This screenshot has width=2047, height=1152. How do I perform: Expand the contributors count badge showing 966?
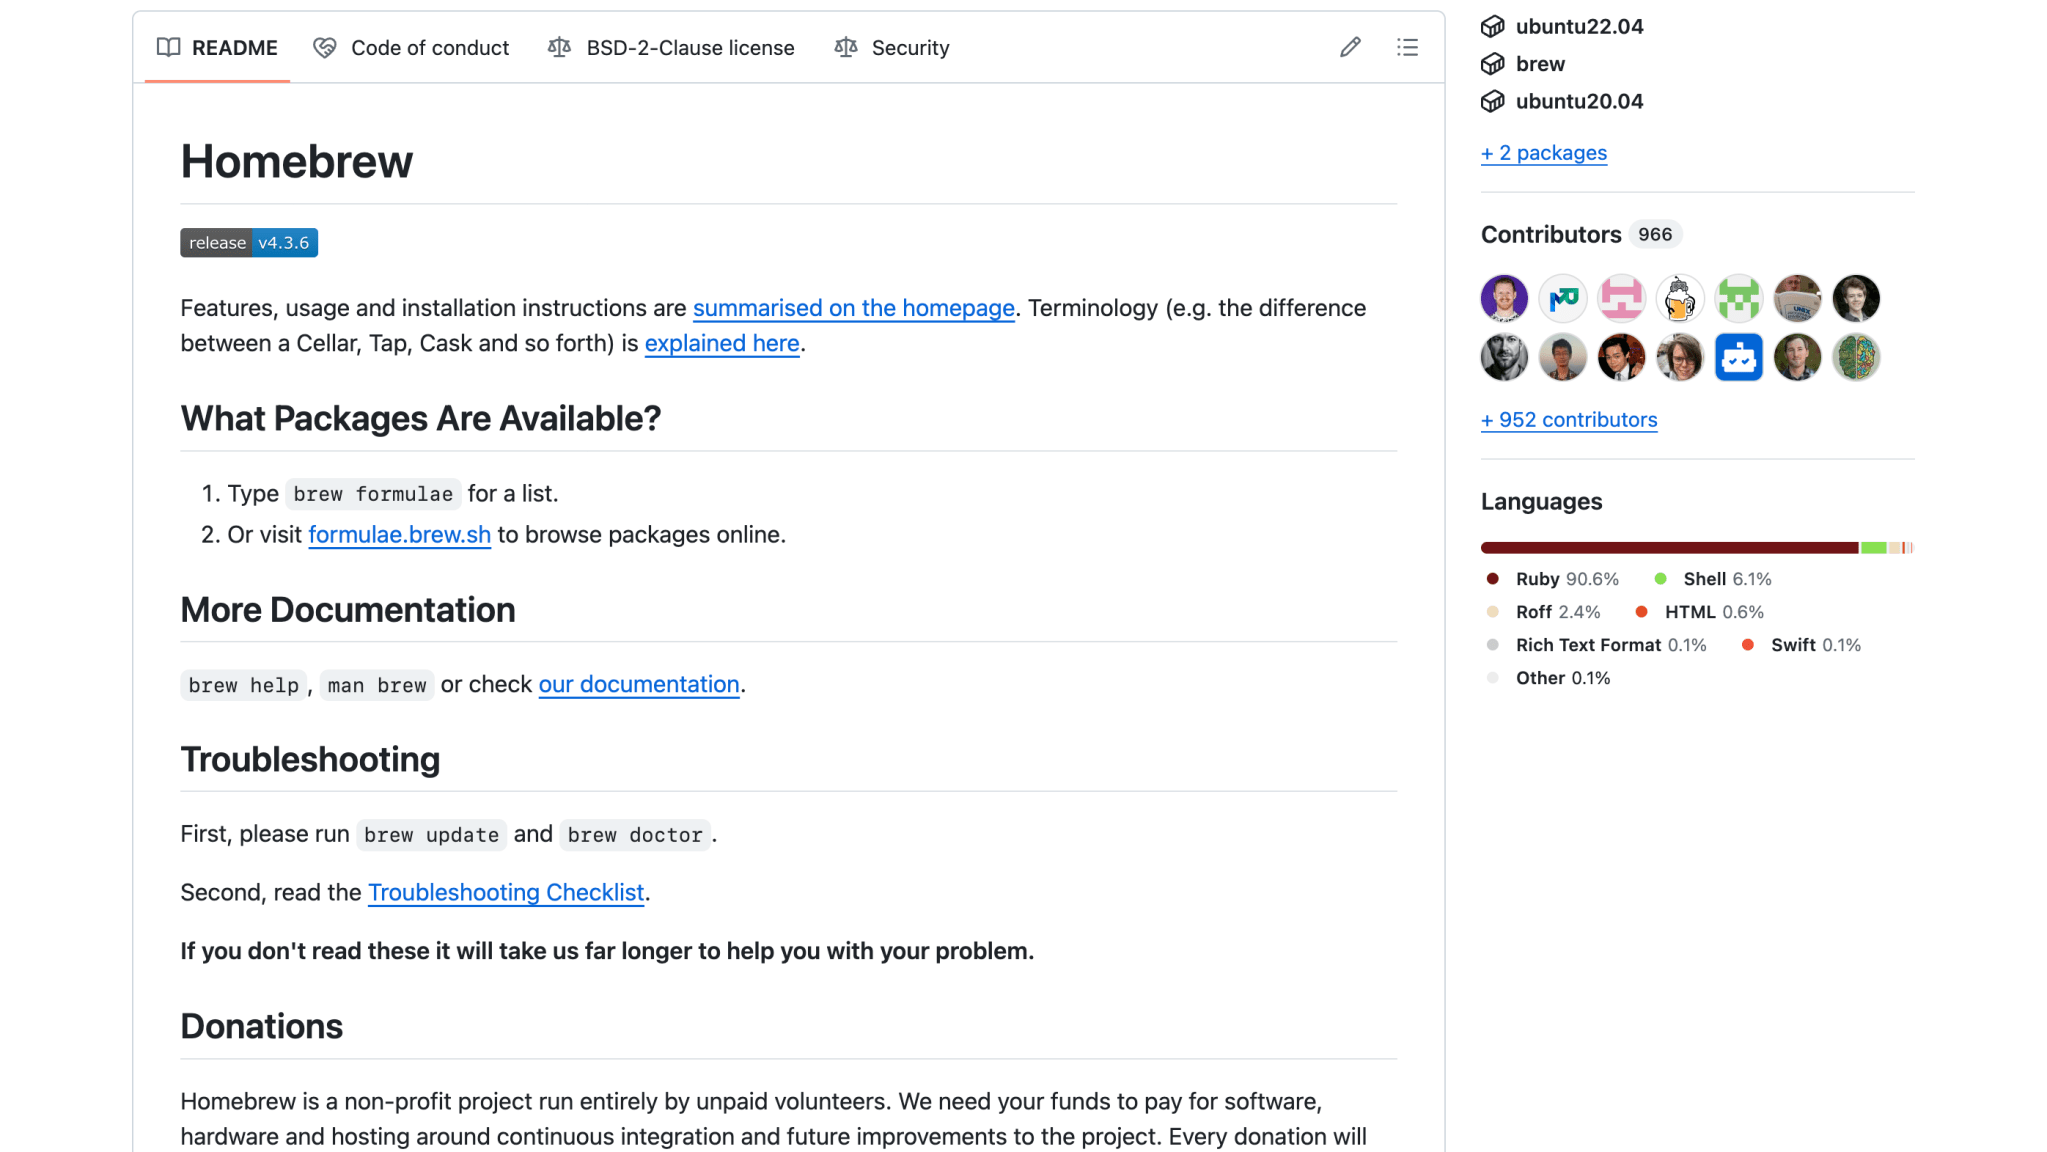[x=1654, y=234]
